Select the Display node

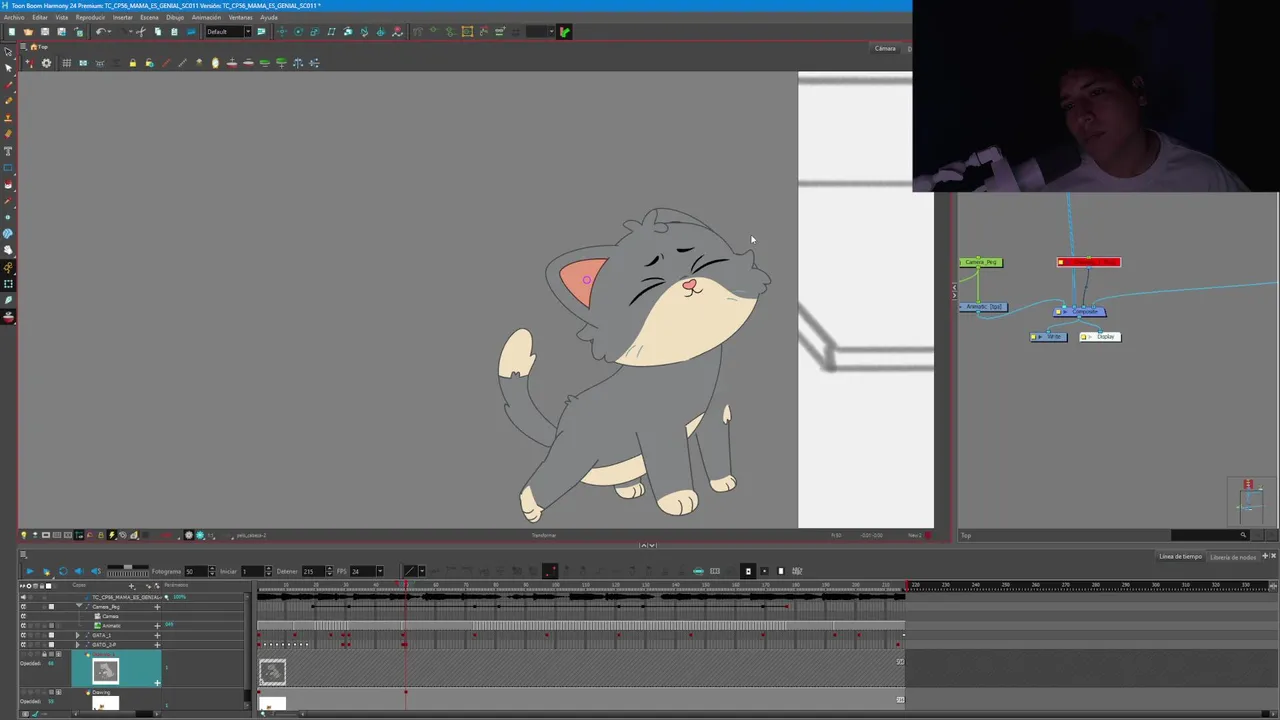[1100, 337]
